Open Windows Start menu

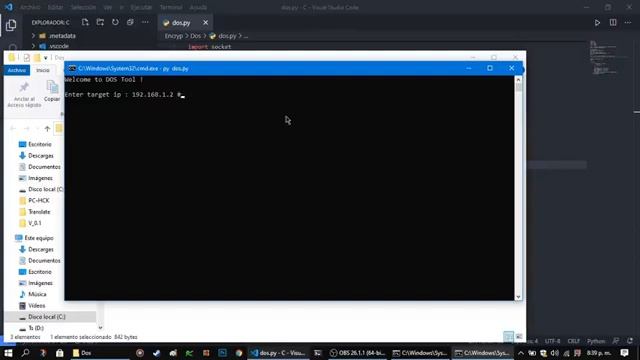click(x=8, y=353)
